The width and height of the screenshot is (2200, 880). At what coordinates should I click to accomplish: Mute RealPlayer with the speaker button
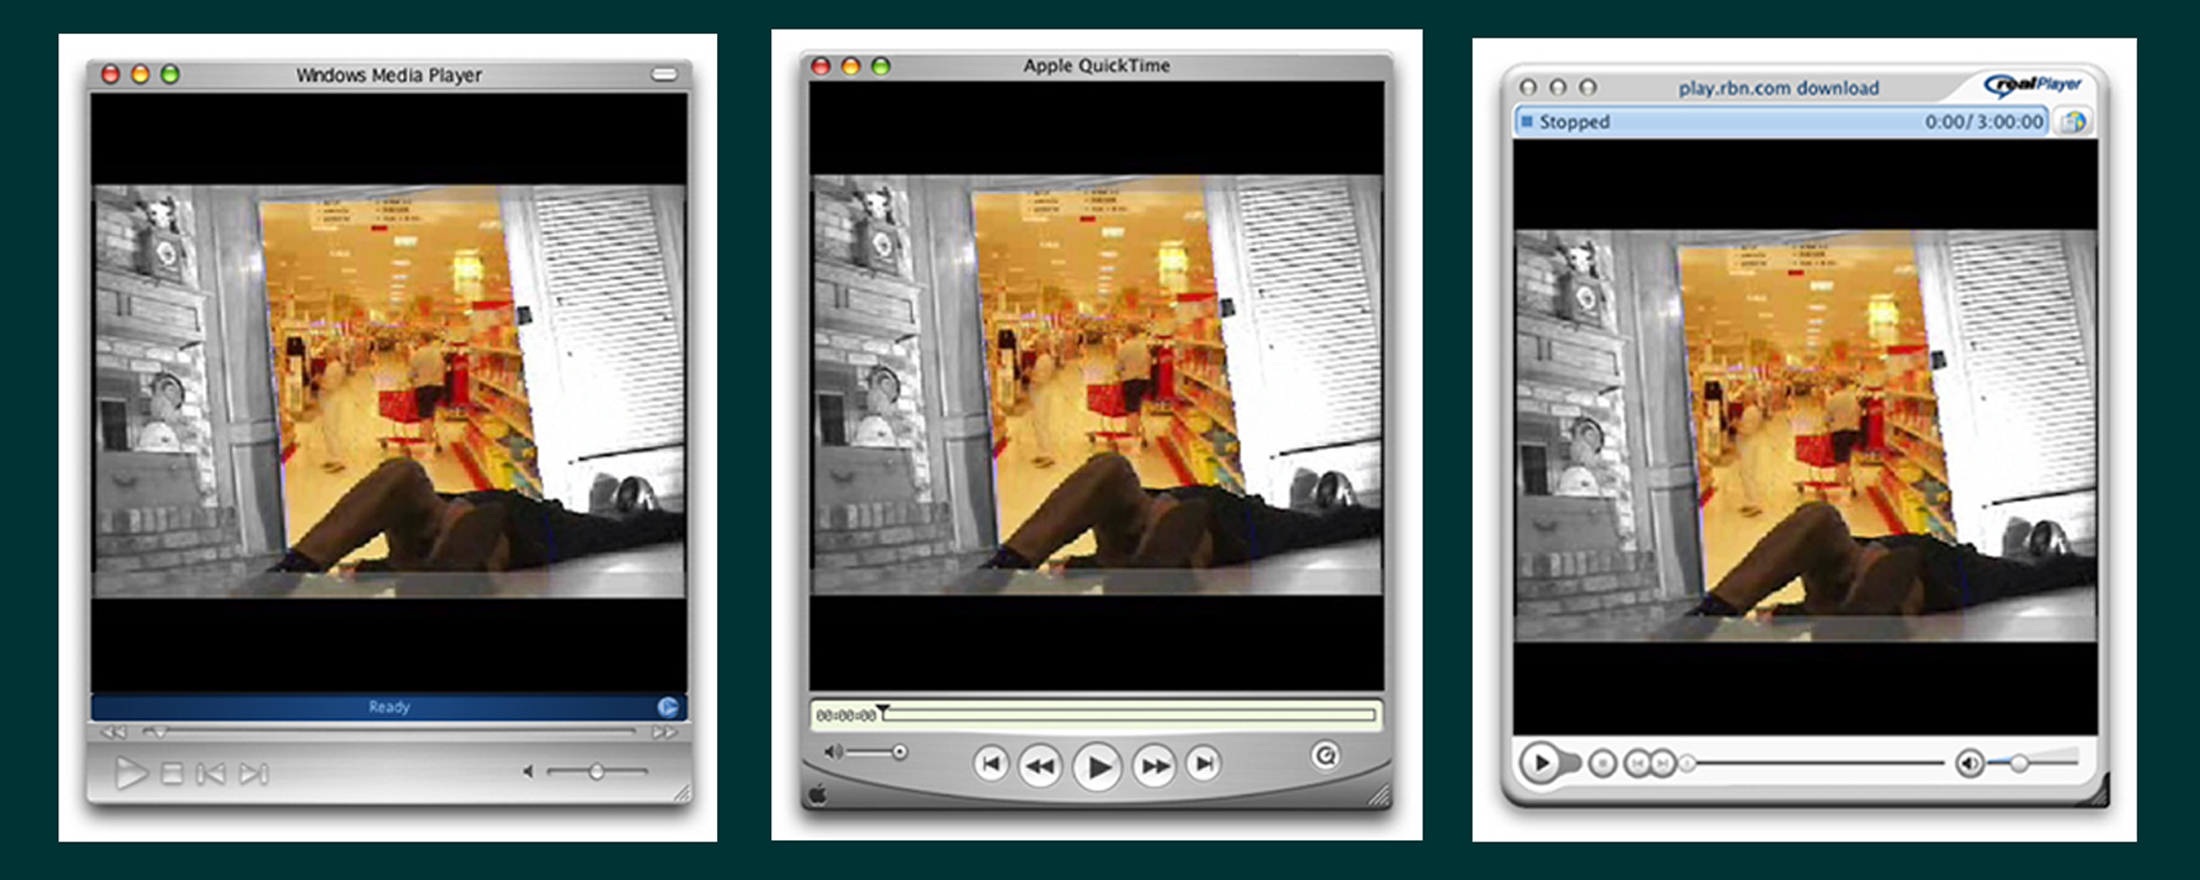tap(1969, 764)
